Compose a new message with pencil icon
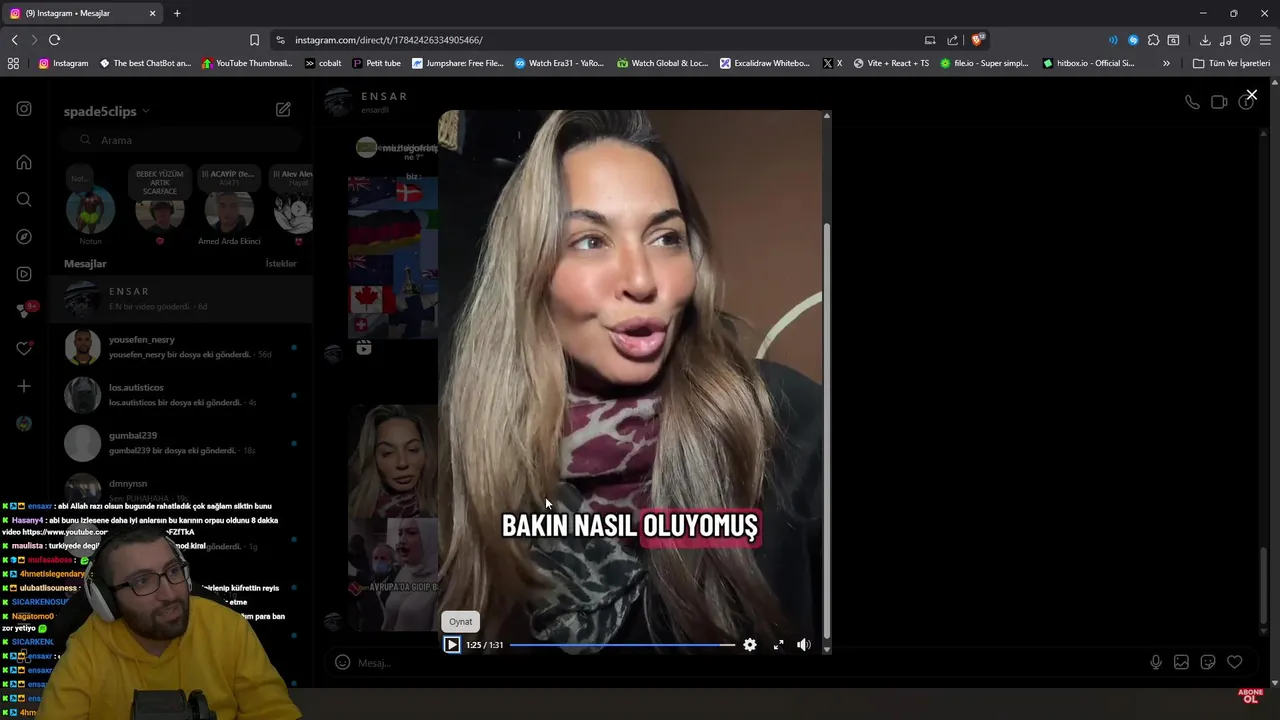Viewport: 1280px width, 720px height. click(x=283, y=109)
